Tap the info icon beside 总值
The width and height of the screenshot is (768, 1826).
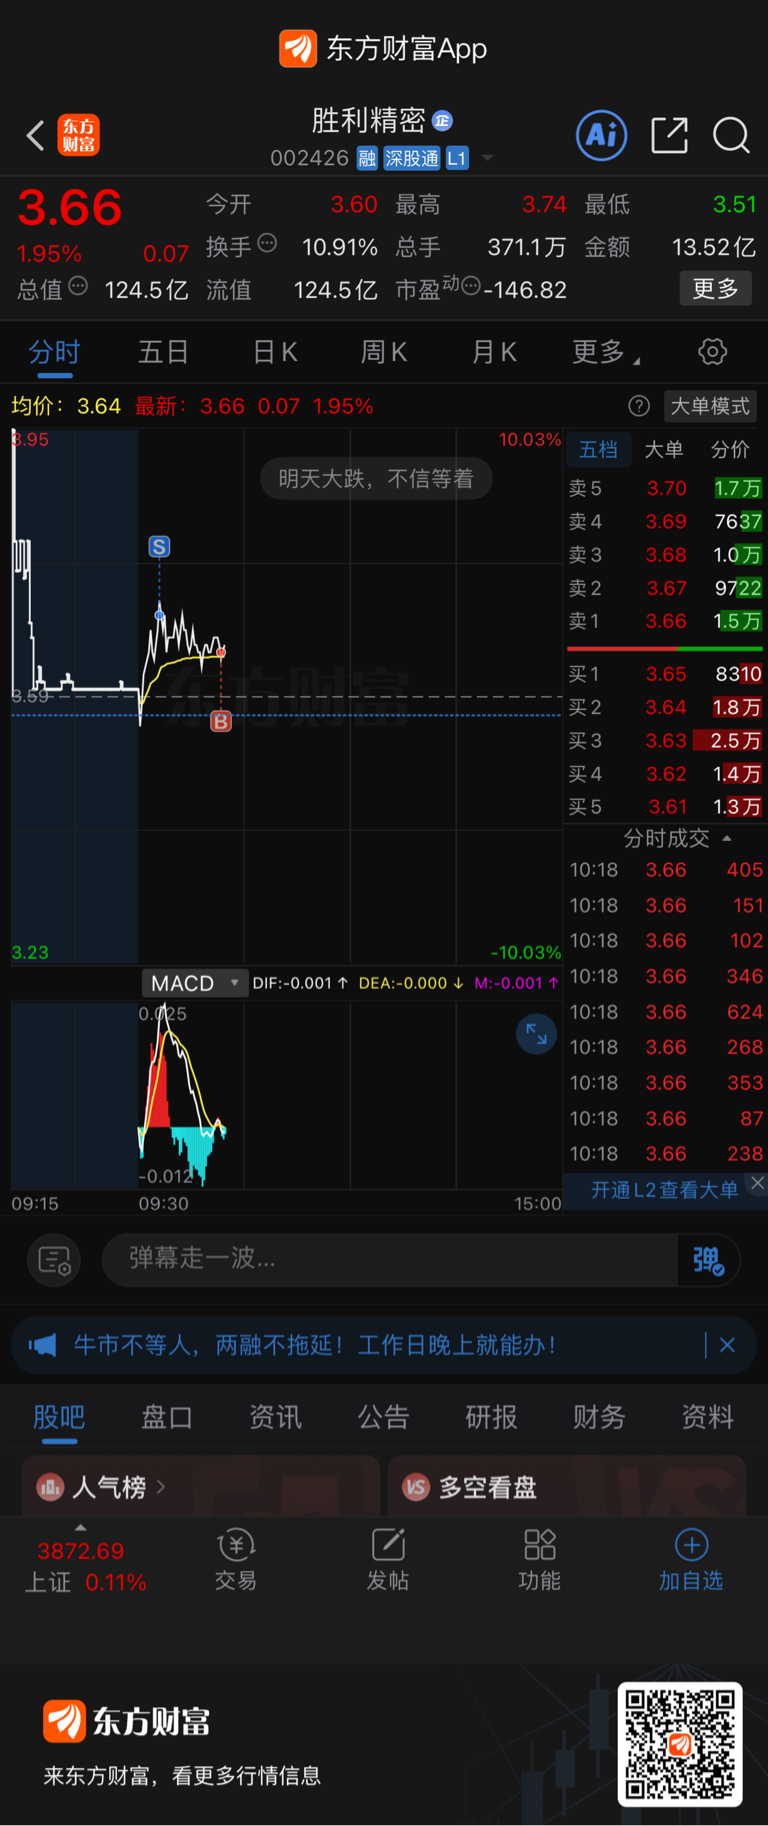click(x=77, y=286)
